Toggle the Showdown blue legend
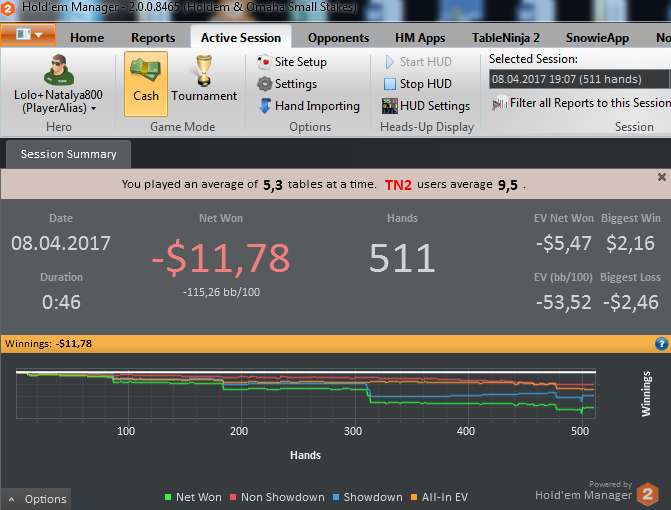671x510 pixels. [368, 497]
